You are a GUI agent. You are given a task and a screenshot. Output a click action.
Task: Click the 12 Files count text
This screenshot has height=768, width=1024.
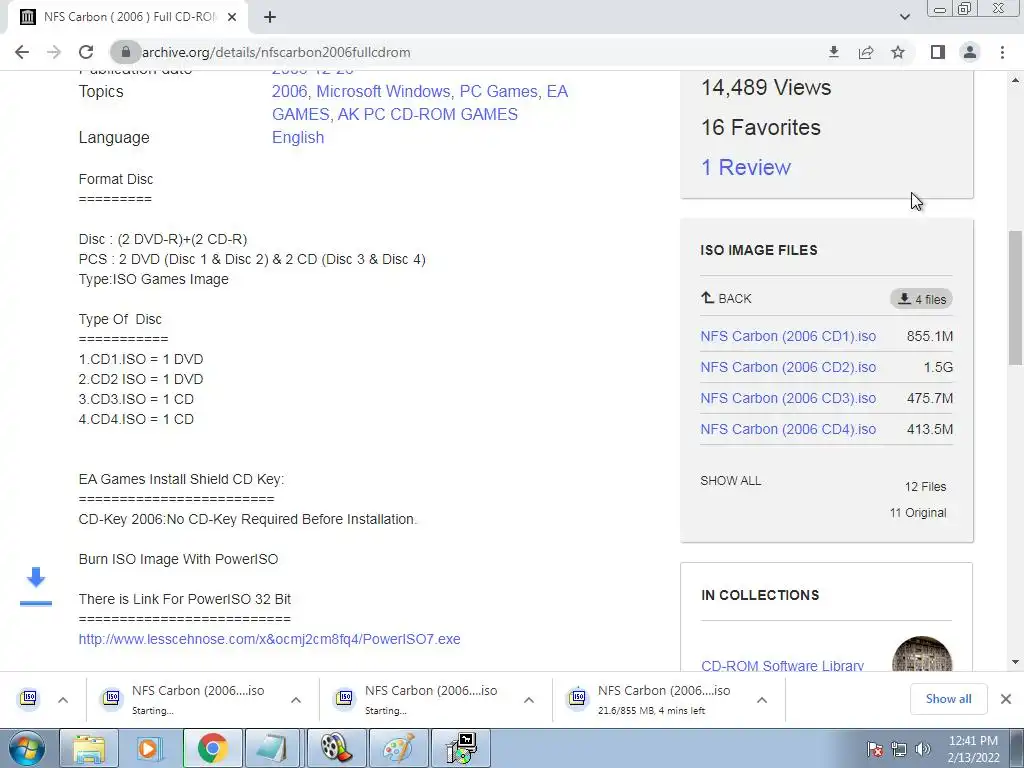[925, 487]
